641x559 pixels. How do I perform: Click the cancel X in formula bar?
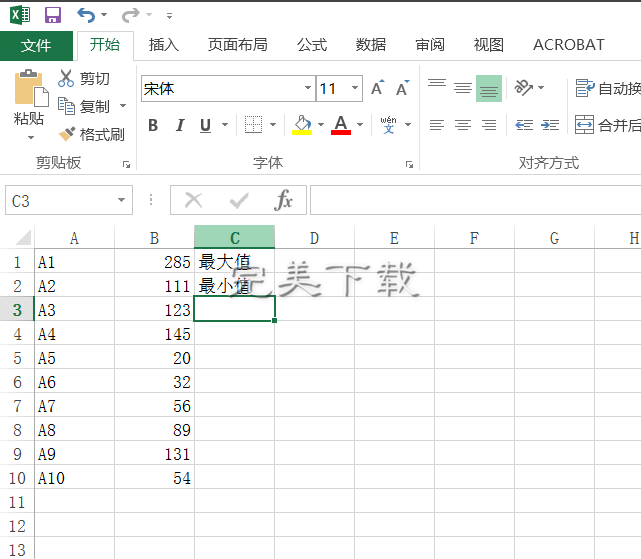pyautogui.click(x=194, y=200)
